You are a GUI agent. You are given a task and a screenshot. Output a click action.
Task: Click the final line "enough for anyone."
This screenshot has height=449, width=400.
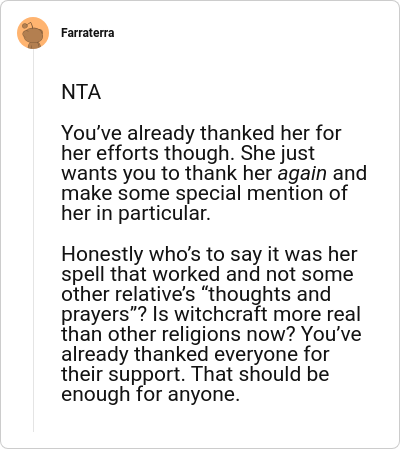click(151, 395)
